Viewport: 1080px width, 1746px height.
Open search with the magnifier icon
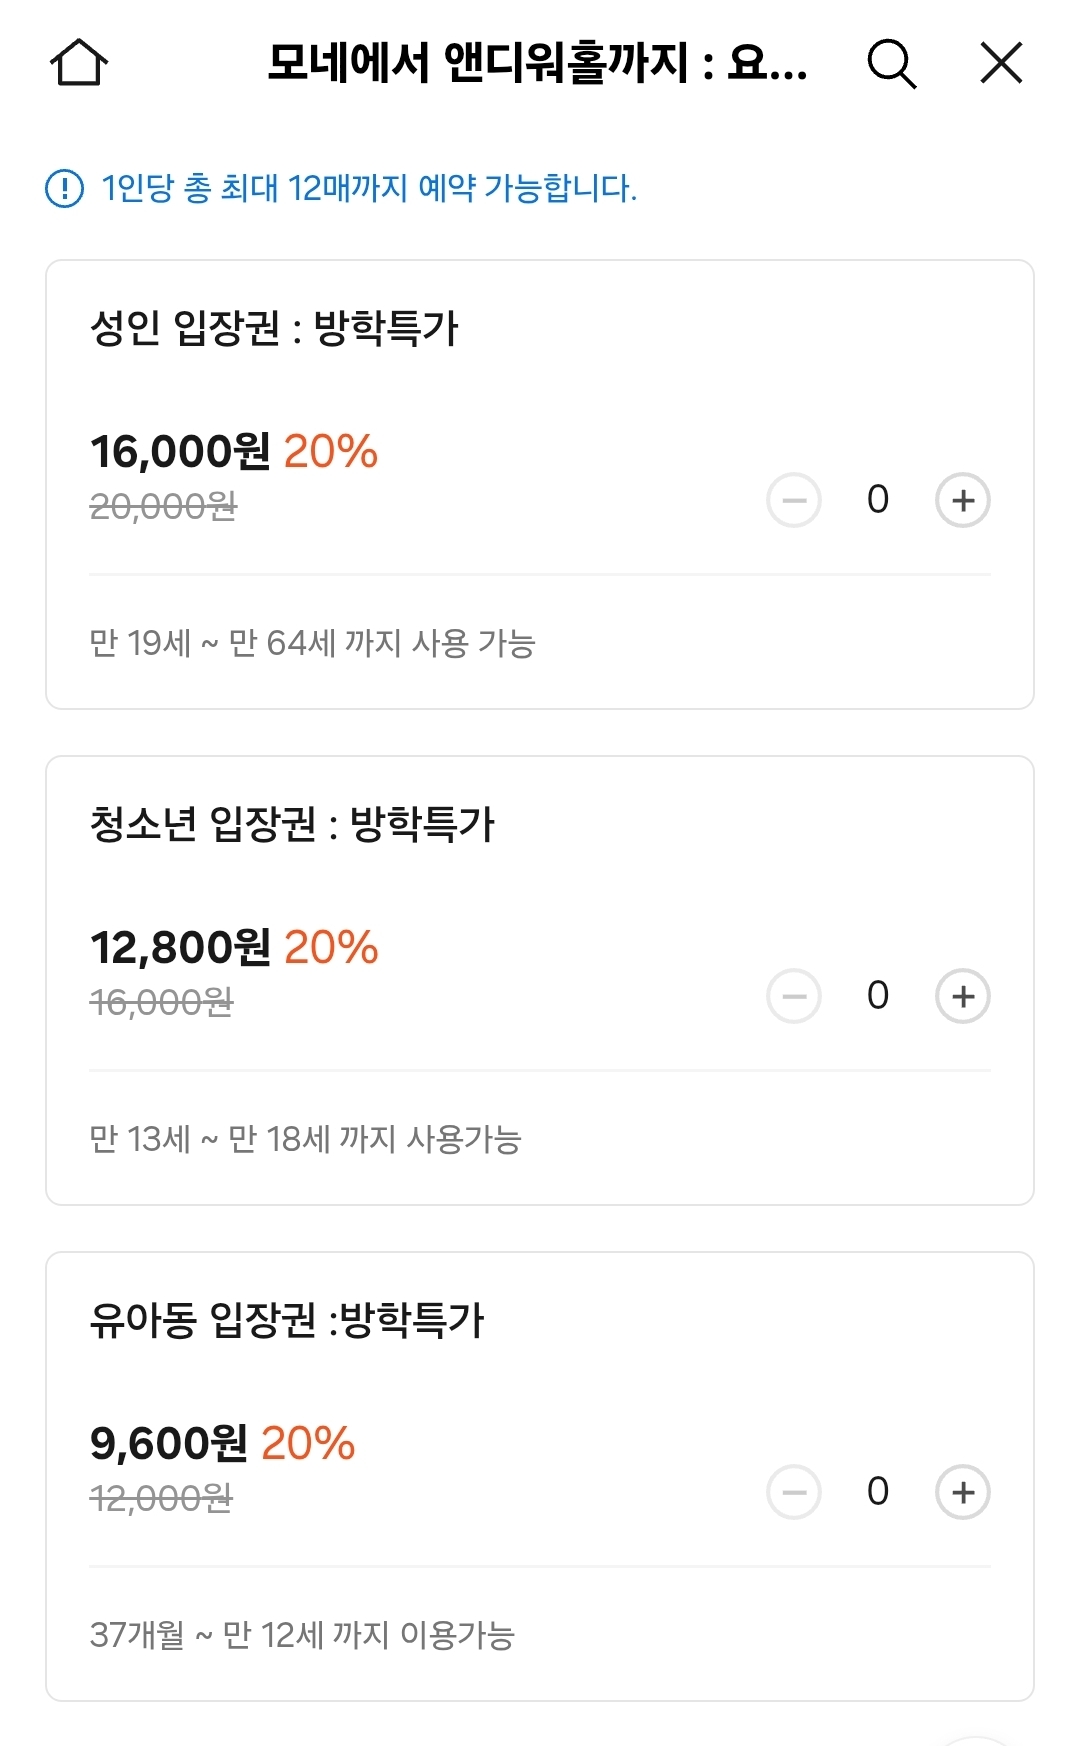tap(891, 64)
